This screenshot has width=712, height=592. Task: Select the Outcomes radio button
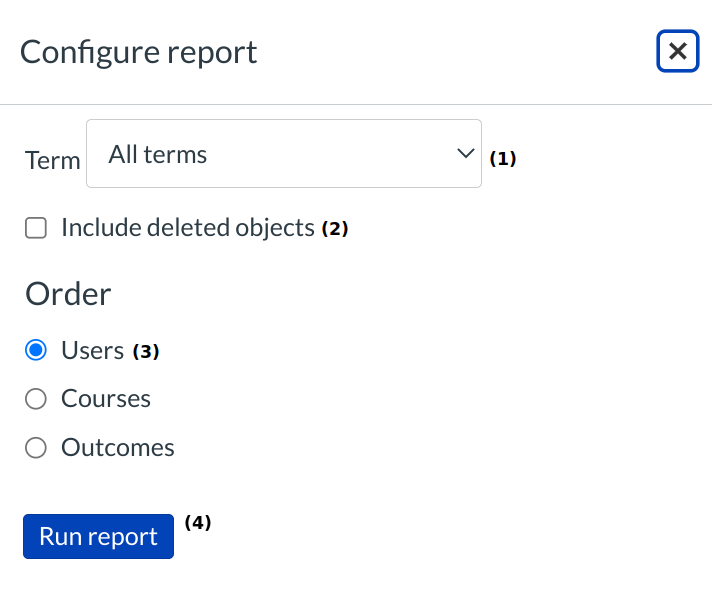point(36,448)
